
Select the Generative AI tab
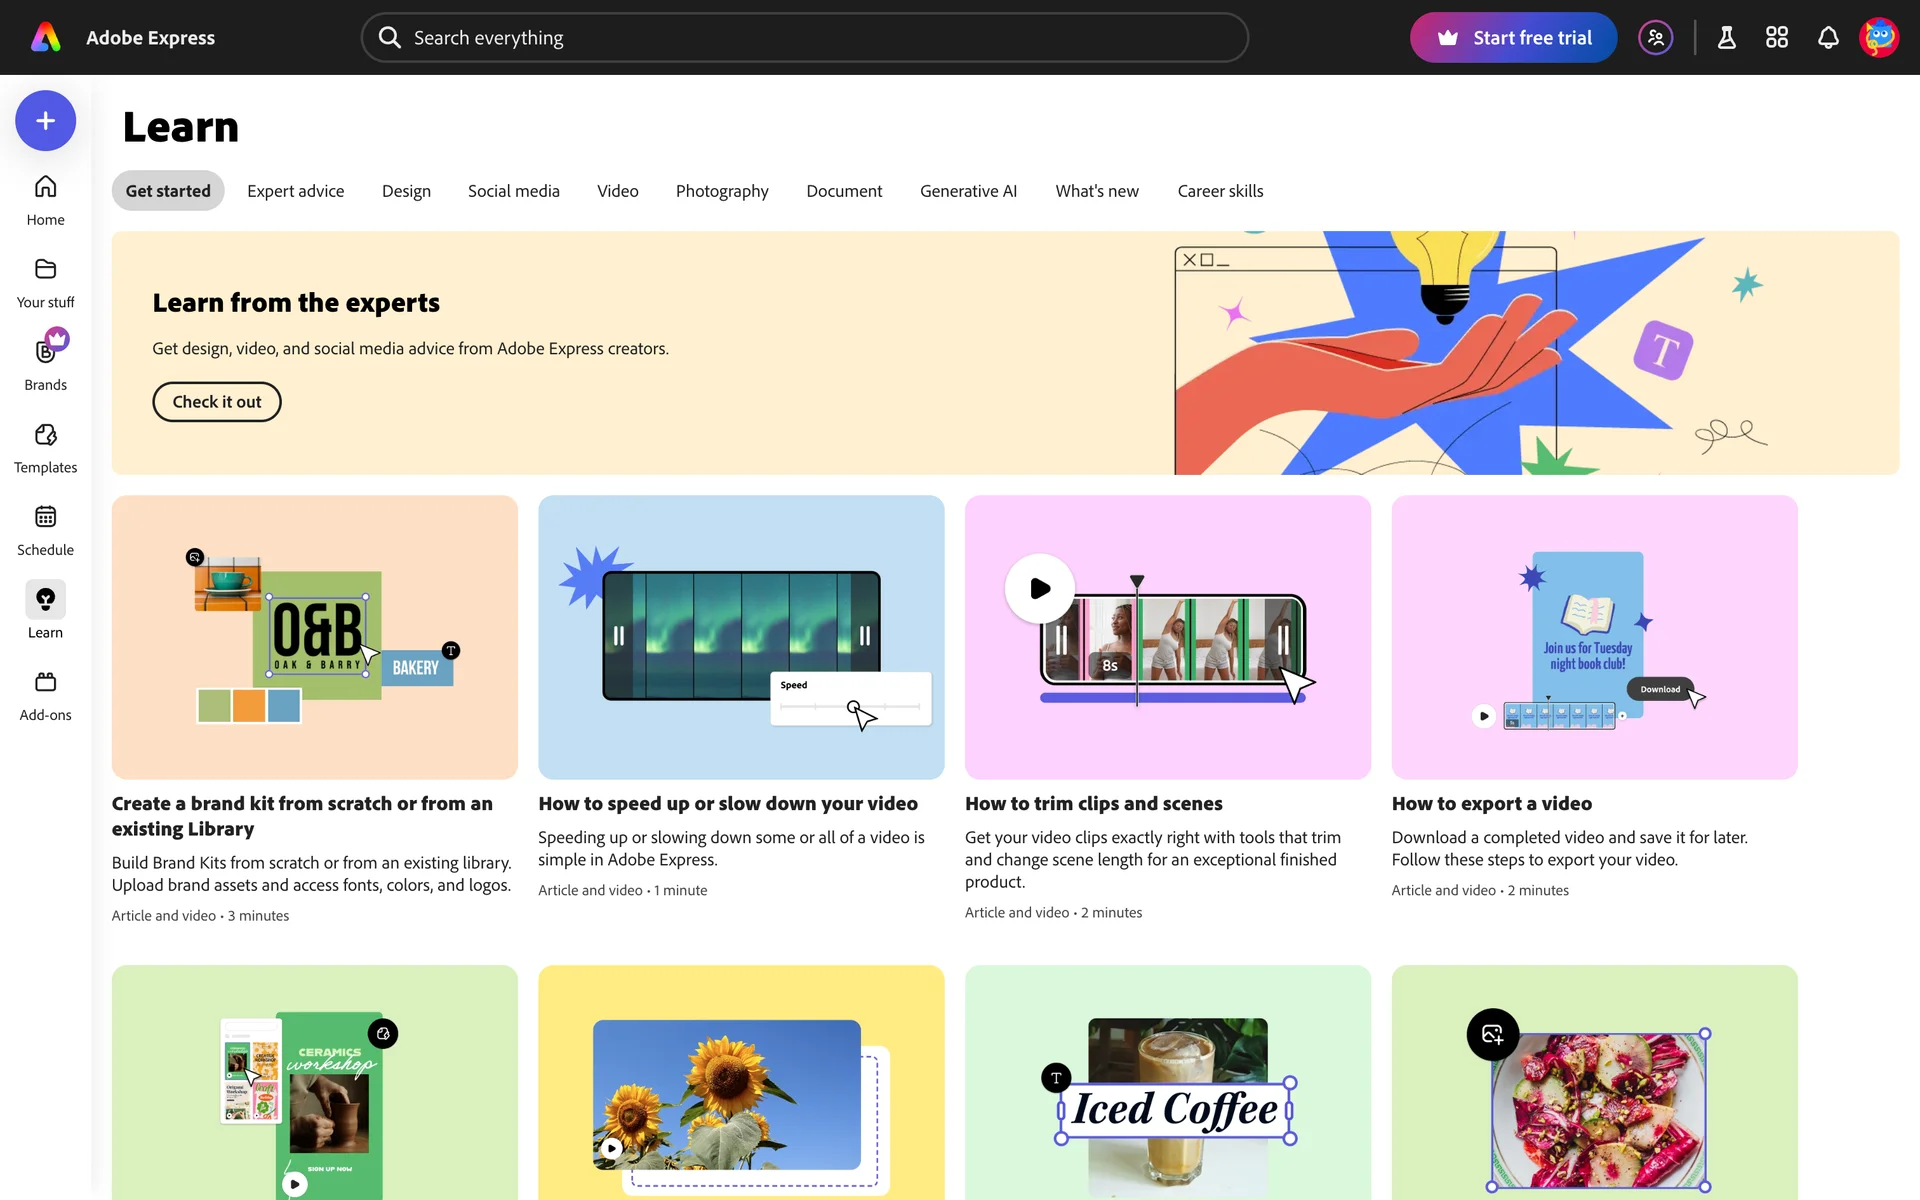coord(967,191)
